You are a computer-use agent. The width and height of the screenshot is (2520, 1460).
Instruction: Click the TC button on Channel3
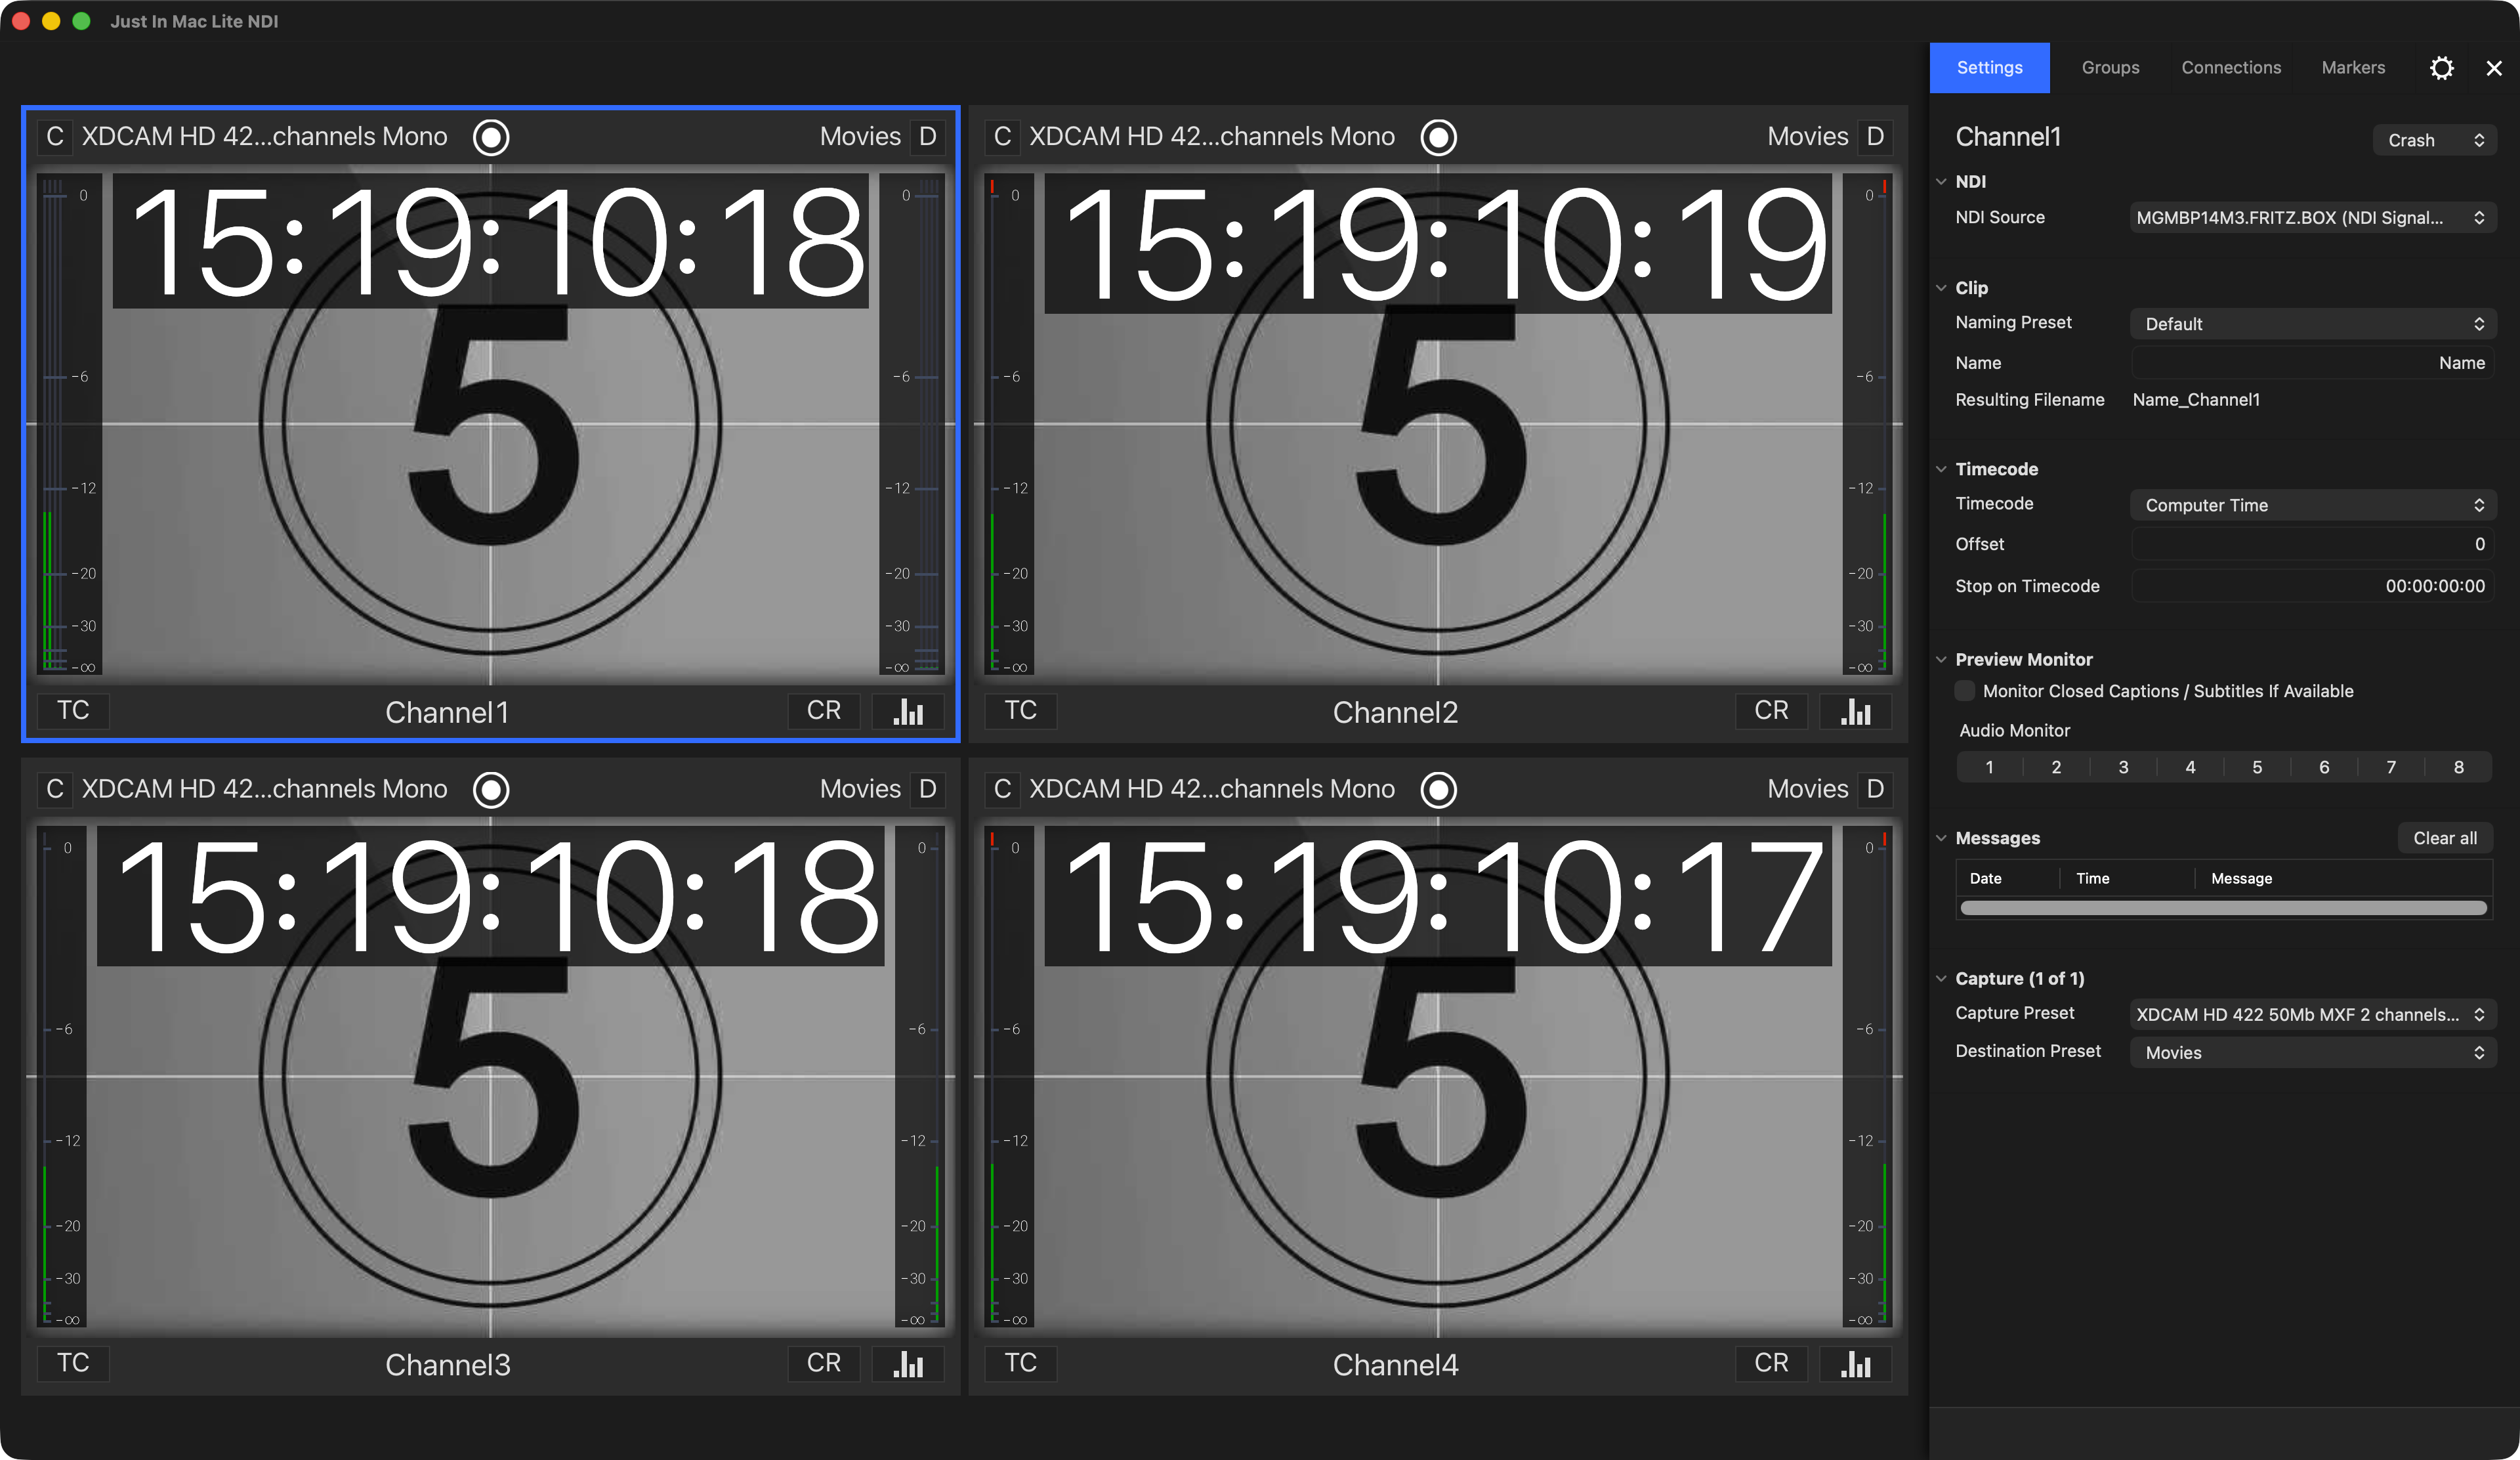73,1364
